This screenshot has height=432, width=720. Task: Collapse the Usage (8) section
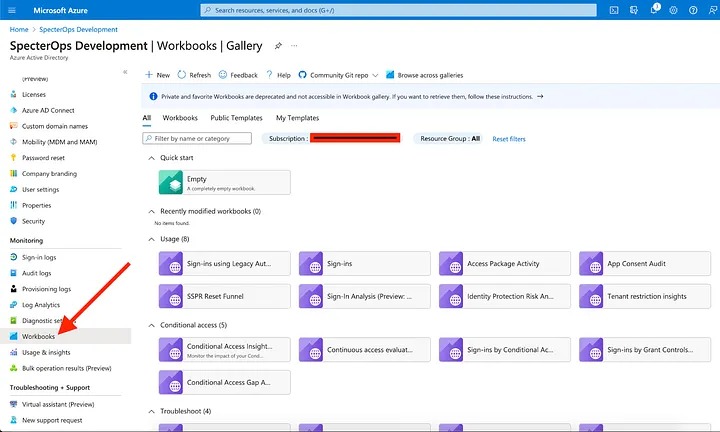(151, 239)
